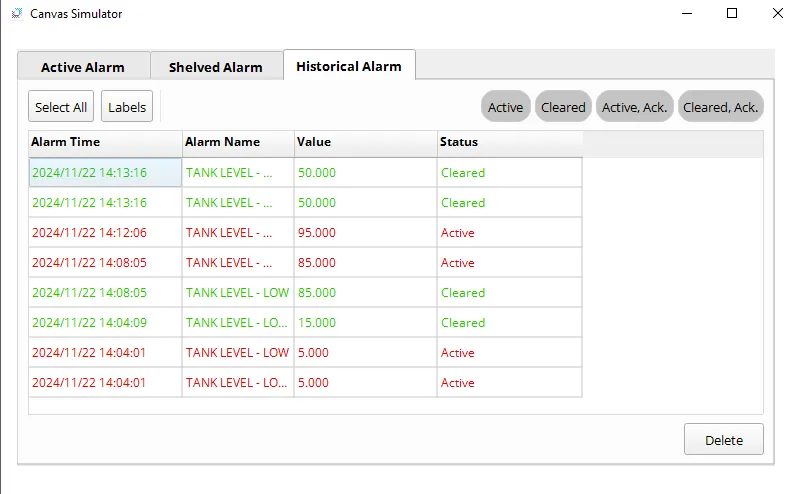Screen dimensions: 799x494
Task: Click the Delete button
Action: tap(723, 440)
